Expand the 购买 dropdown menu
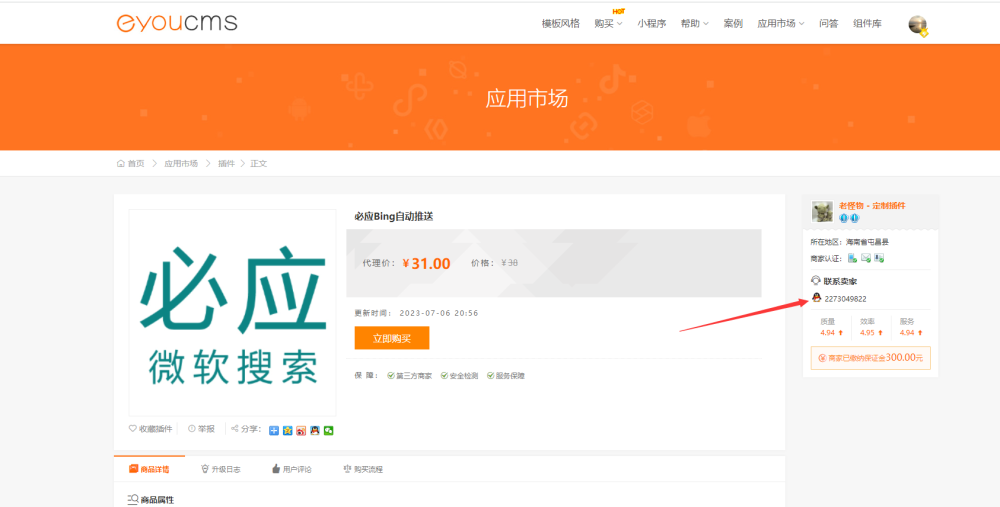 click(x=608, y=24)
